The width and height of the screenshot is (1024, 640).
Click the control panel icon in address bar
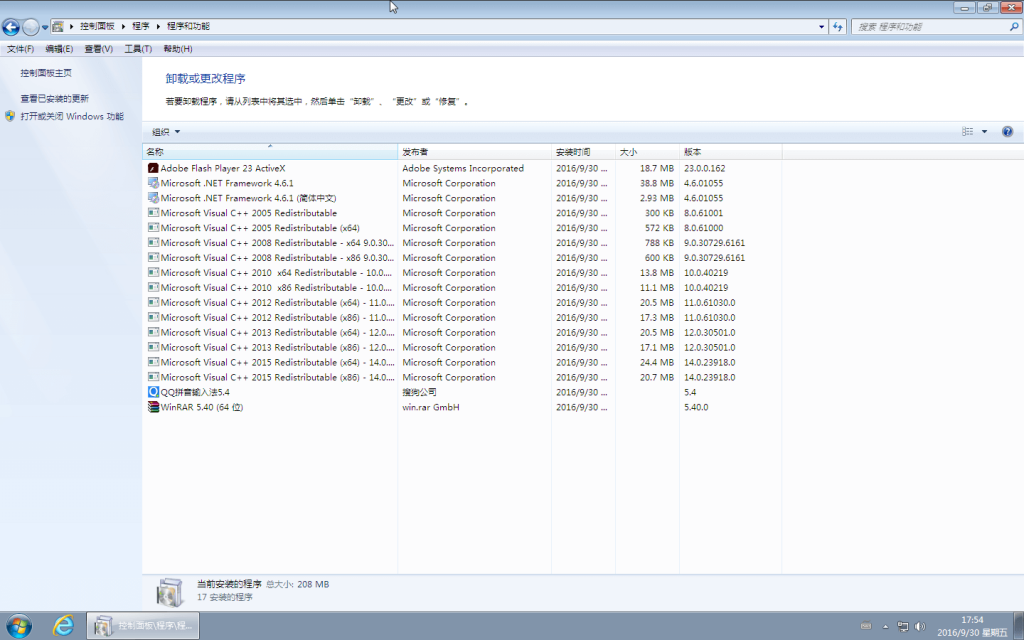point(58,27)
